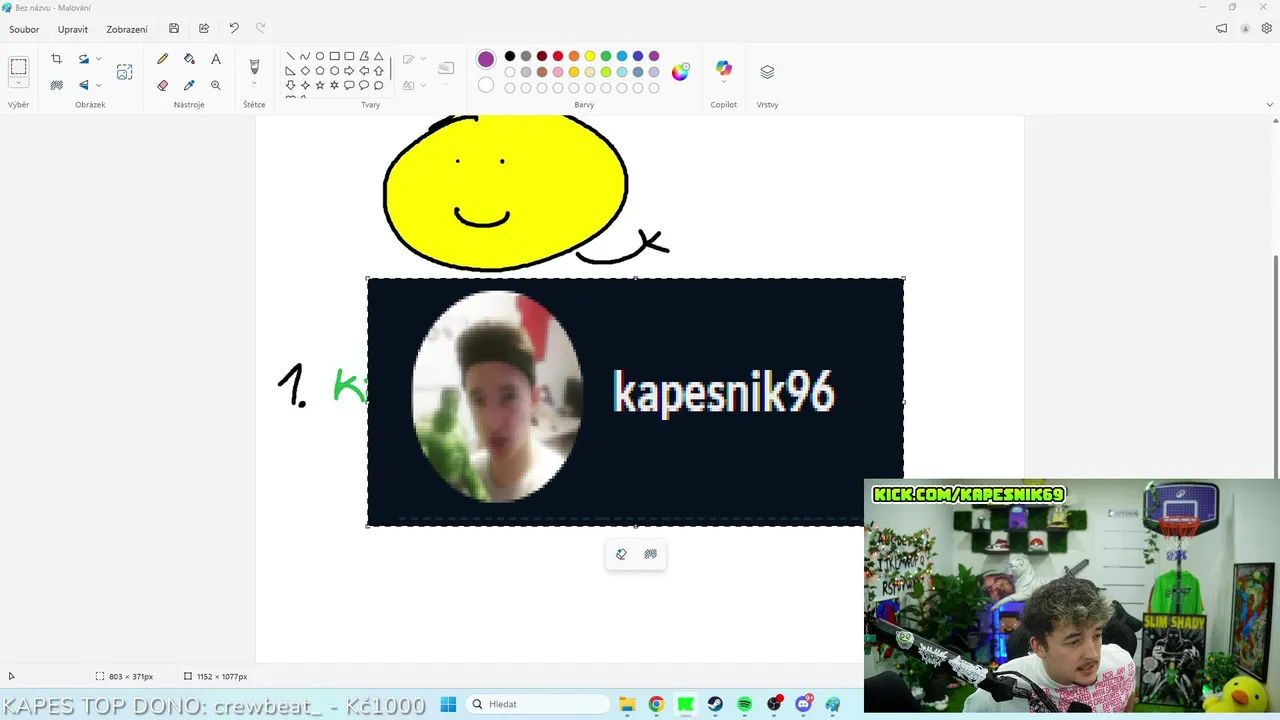Screen dimensions: 1280x720
Task: Open the Soubor menu
Action: [24, 29]
